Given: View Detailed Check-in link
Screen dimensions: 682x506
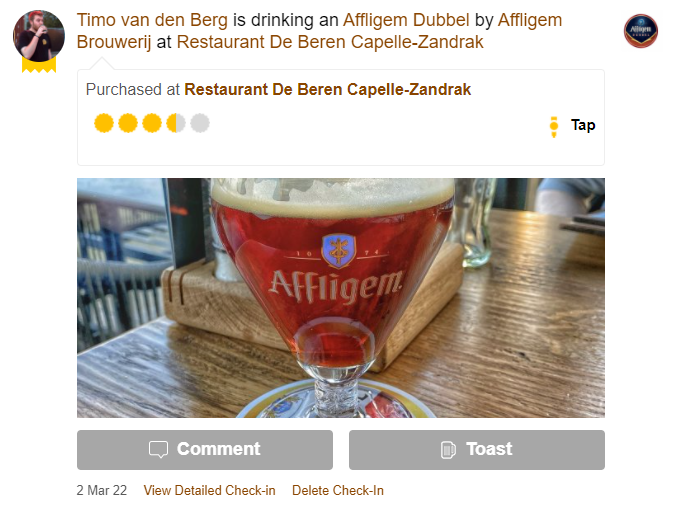Looking at the screenshot, I should point(210,490).
